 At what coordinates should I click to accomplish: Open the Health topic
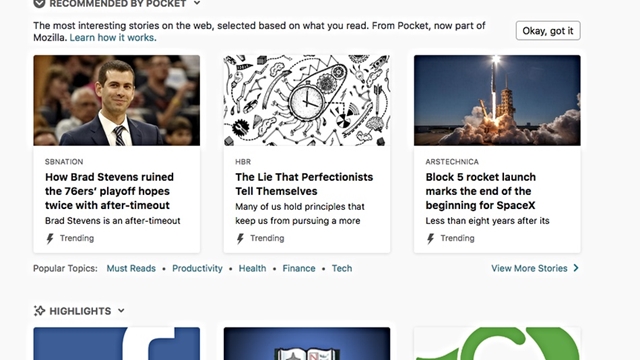[252, 268]
